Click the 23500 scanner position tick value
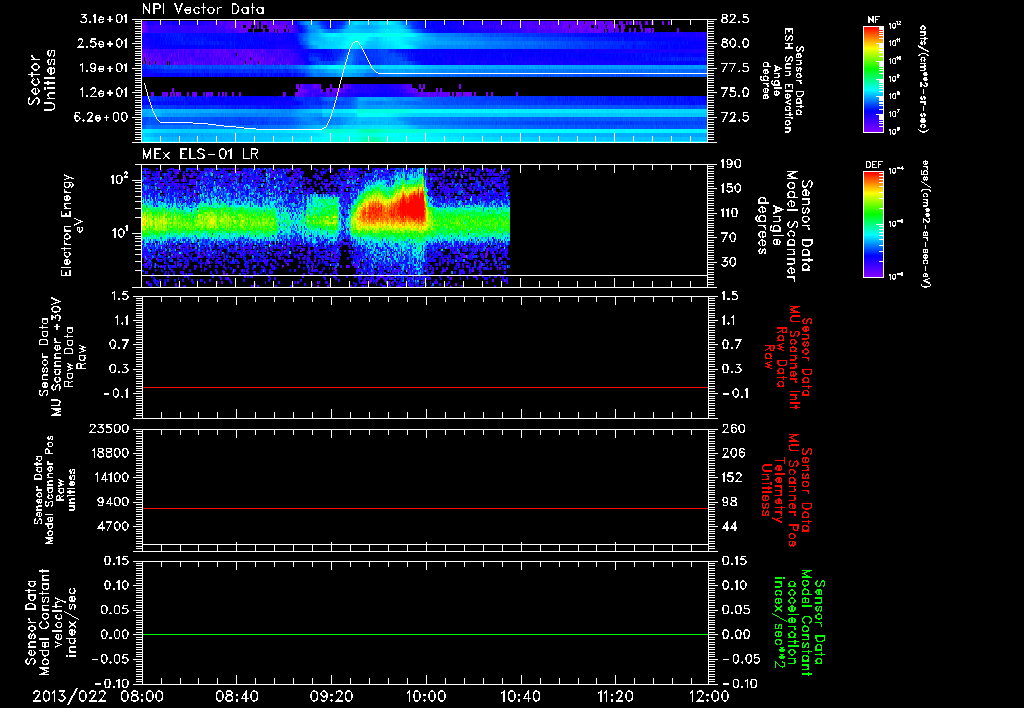Screen dimensions: 1024x708 click(108, 429)
